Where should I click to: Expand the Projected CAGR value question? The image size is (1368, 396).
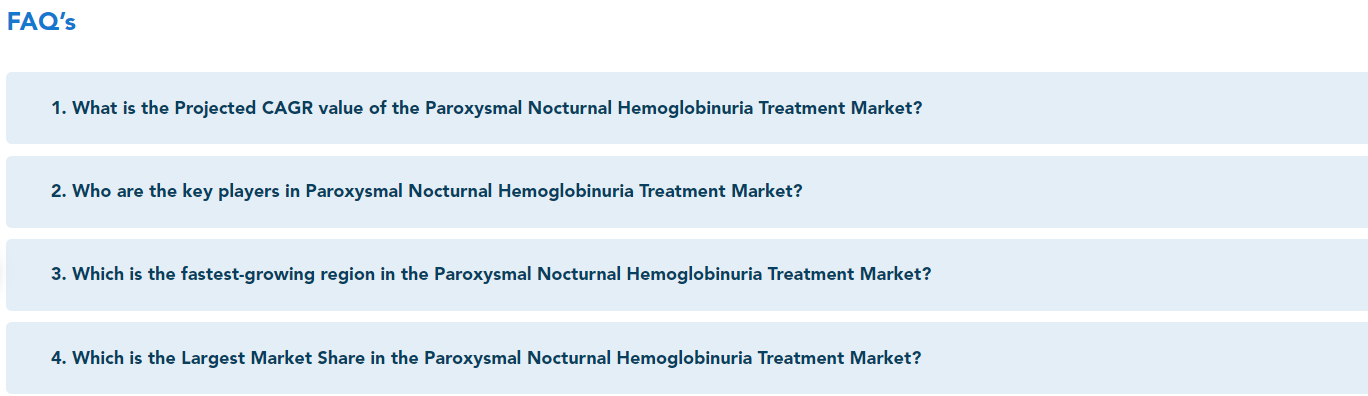click(687, 108)
